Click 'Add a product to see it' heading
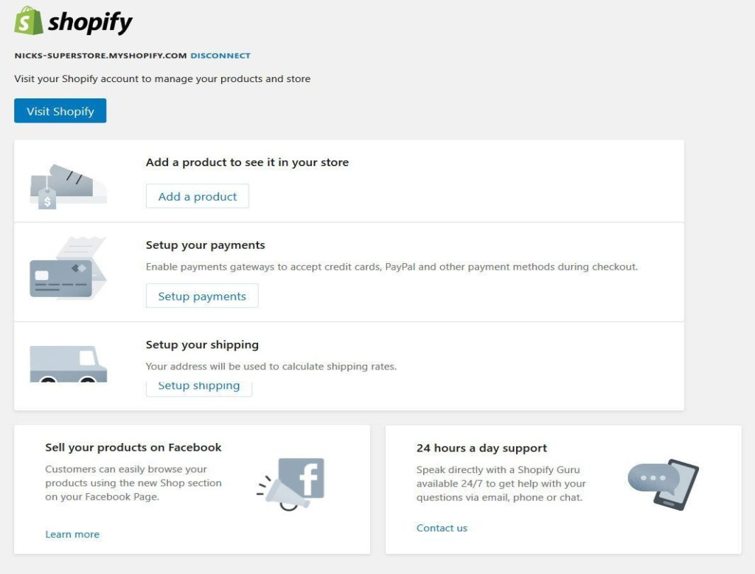The width and height of the screenshot is (755, 574). pos(247,162)
